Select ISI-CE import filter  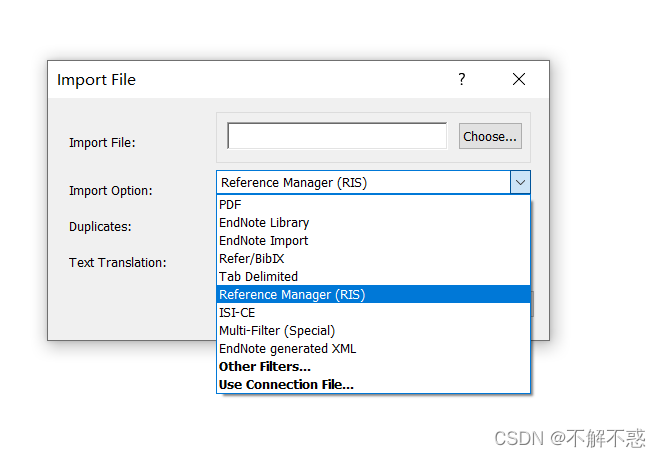pyautogui.click(x=373, y=312)
